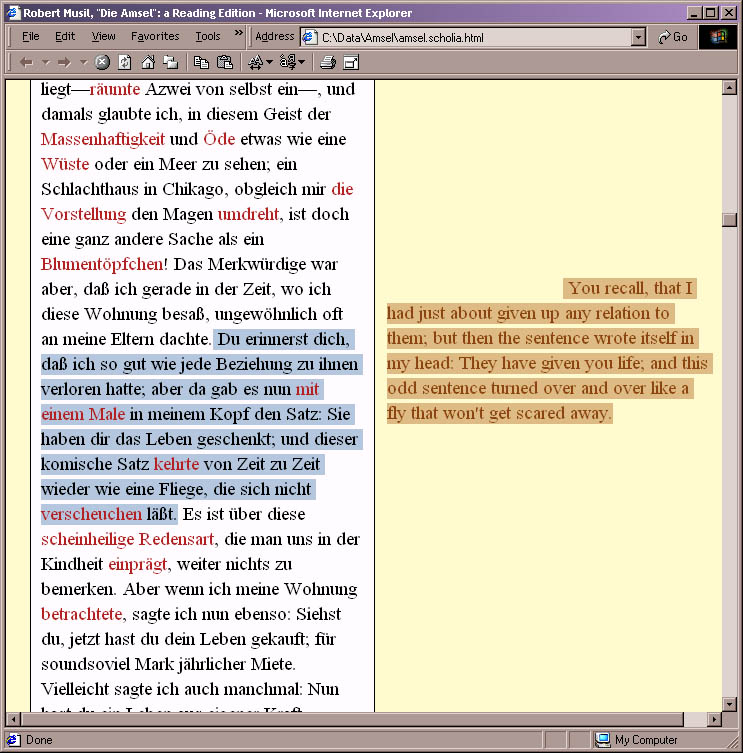Open the Back button history dropdown
Screen dimensions: 743x753
[46, 62]
